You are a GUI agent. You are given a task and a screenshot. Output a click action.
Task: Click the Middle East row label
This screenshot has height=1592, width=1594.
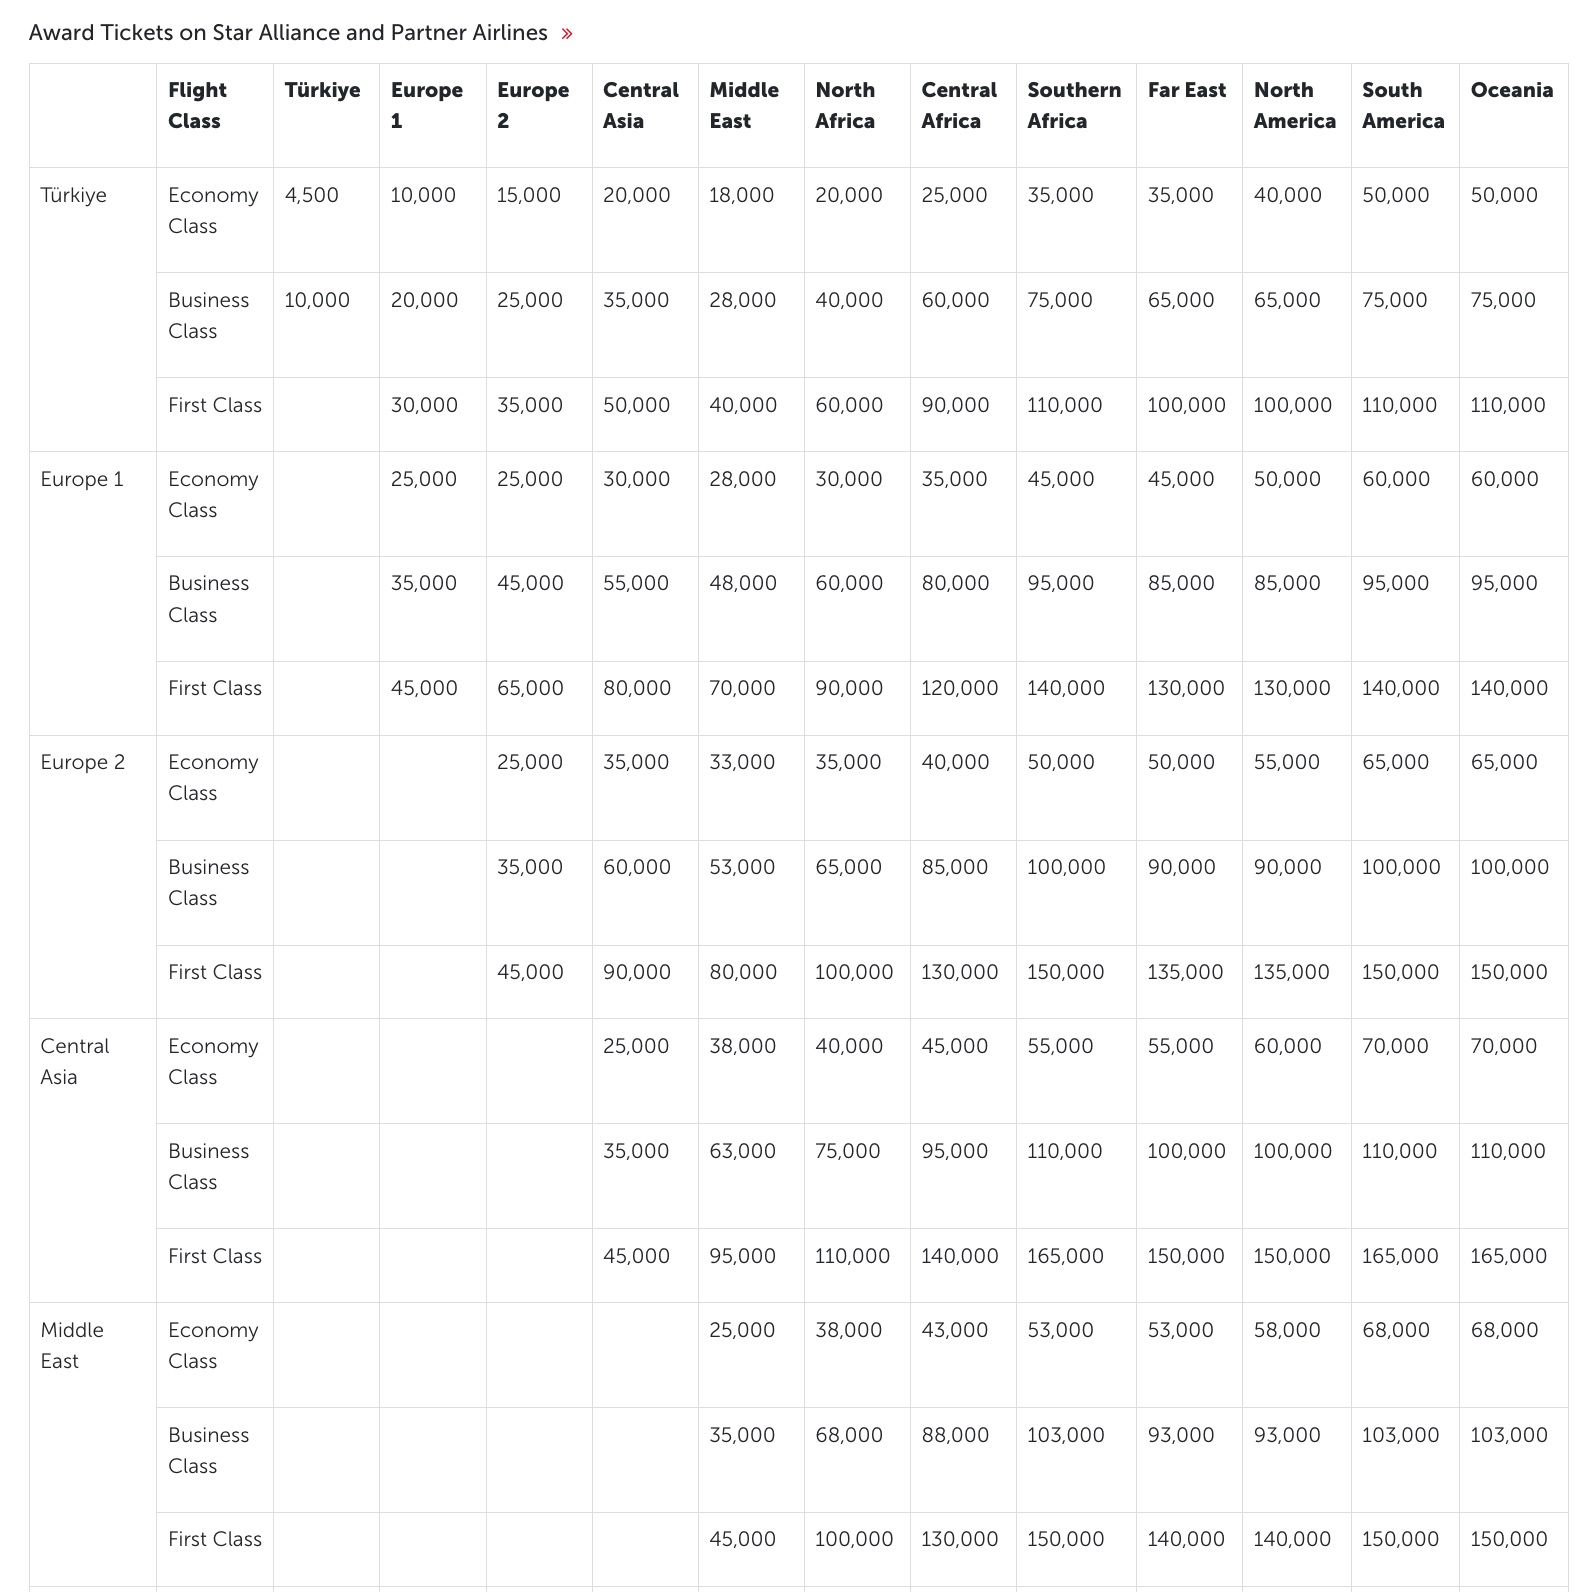72,1345
